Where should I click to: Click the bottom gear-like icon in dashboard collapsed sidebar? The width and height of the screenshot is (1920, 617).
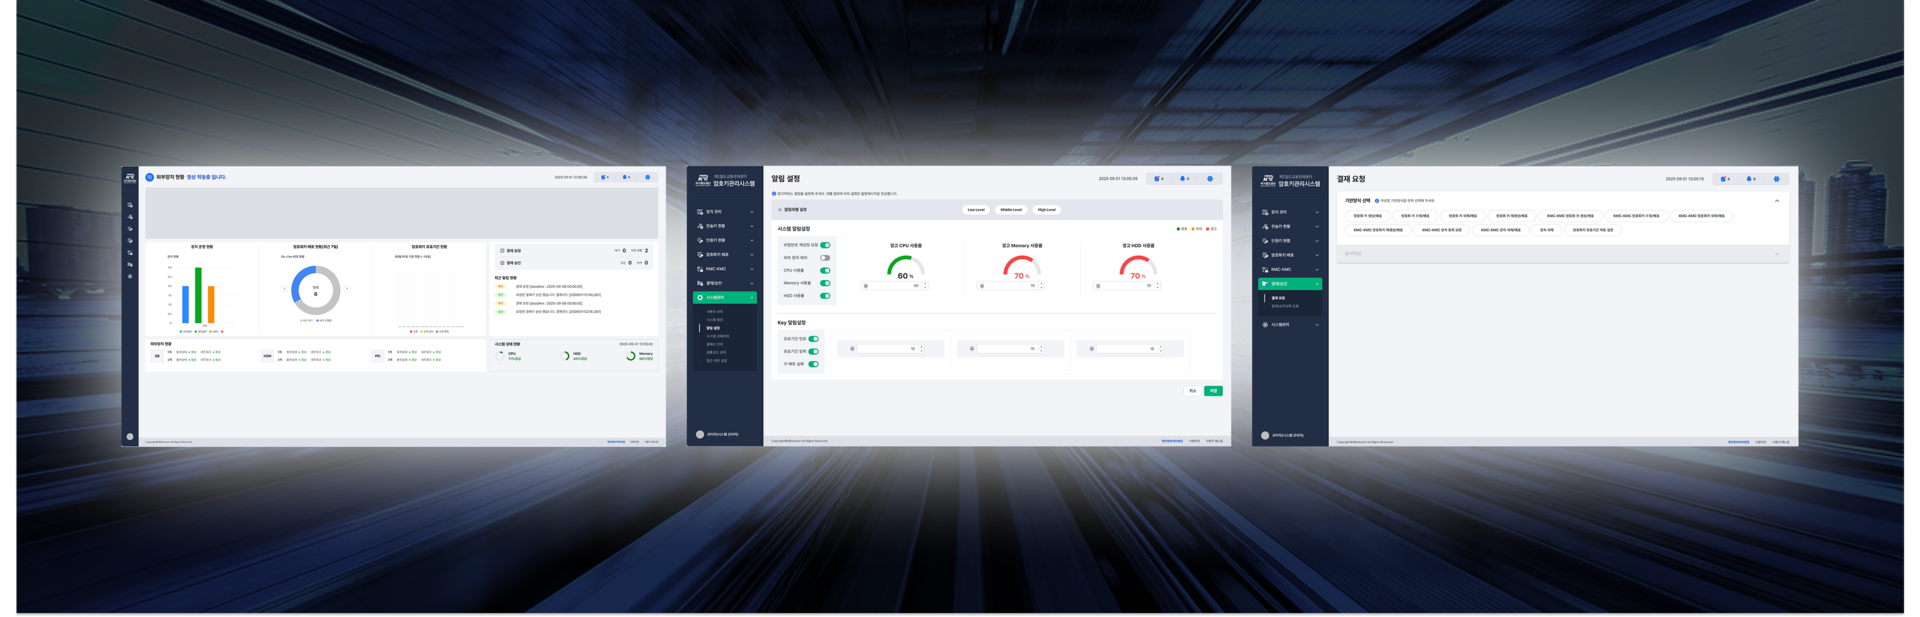point(130,276)
